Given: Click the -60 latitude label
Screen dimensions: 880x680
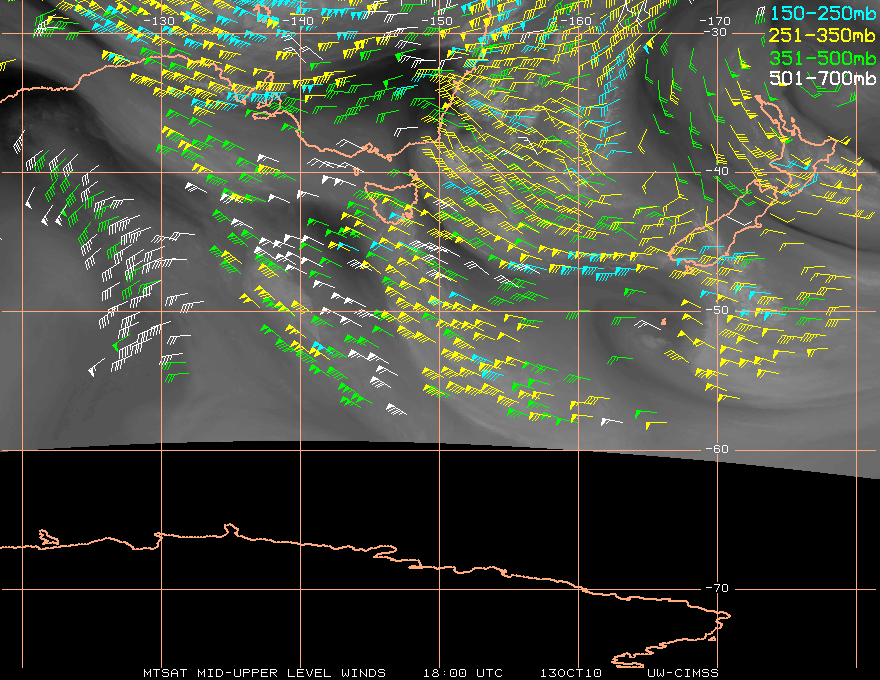Looking at the screenshot, I should (717, 449).
